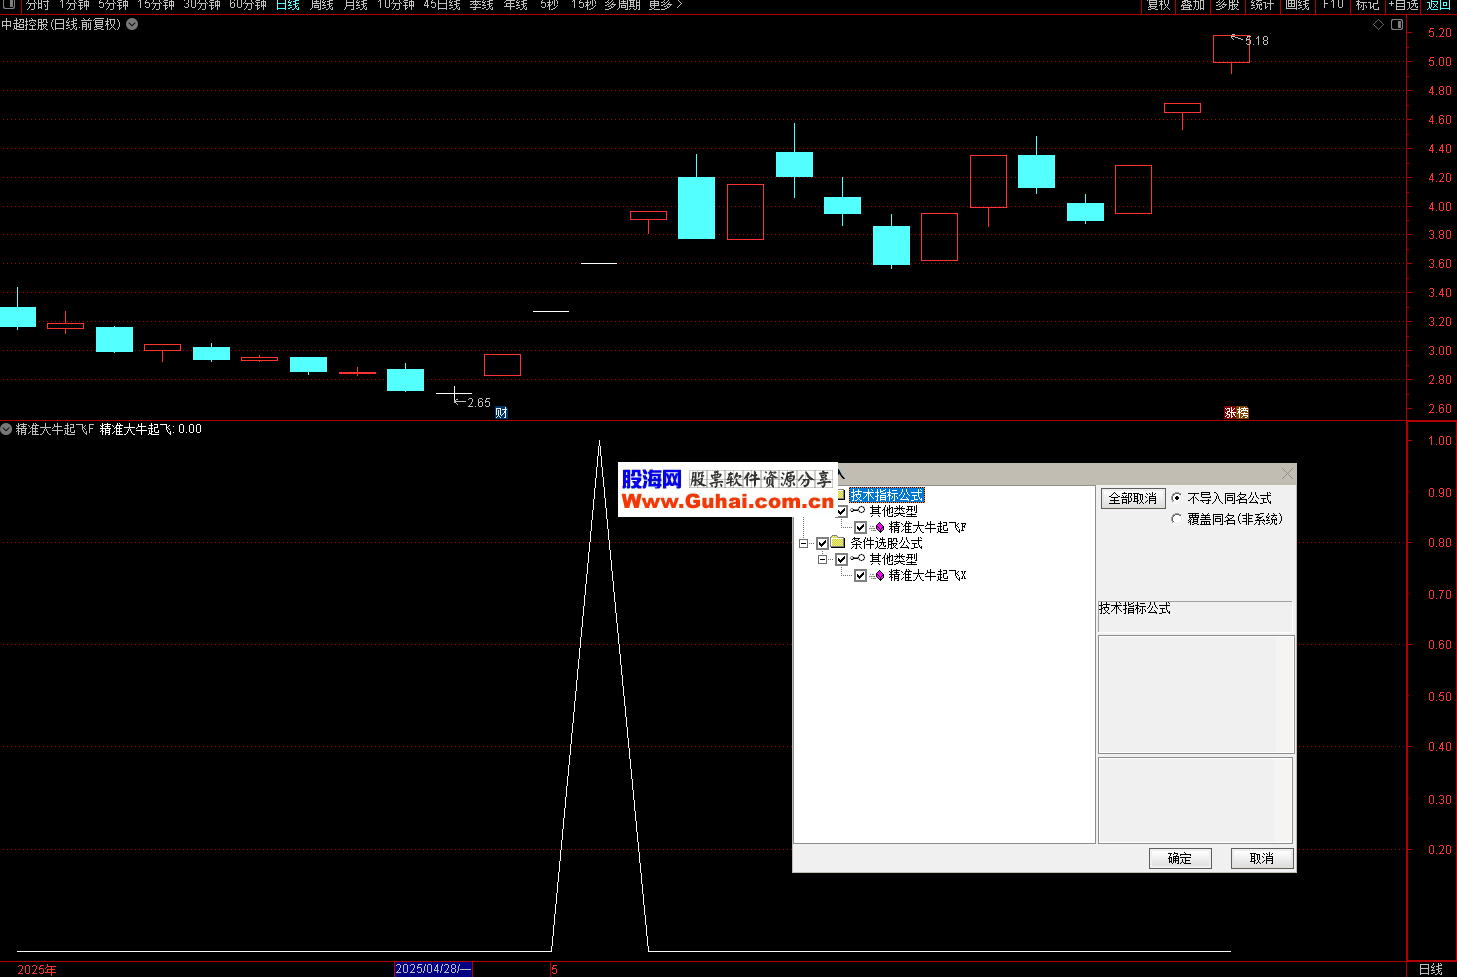Switch to the 分时 period tab
The image size is (1457, 977).
coord(38,5)
